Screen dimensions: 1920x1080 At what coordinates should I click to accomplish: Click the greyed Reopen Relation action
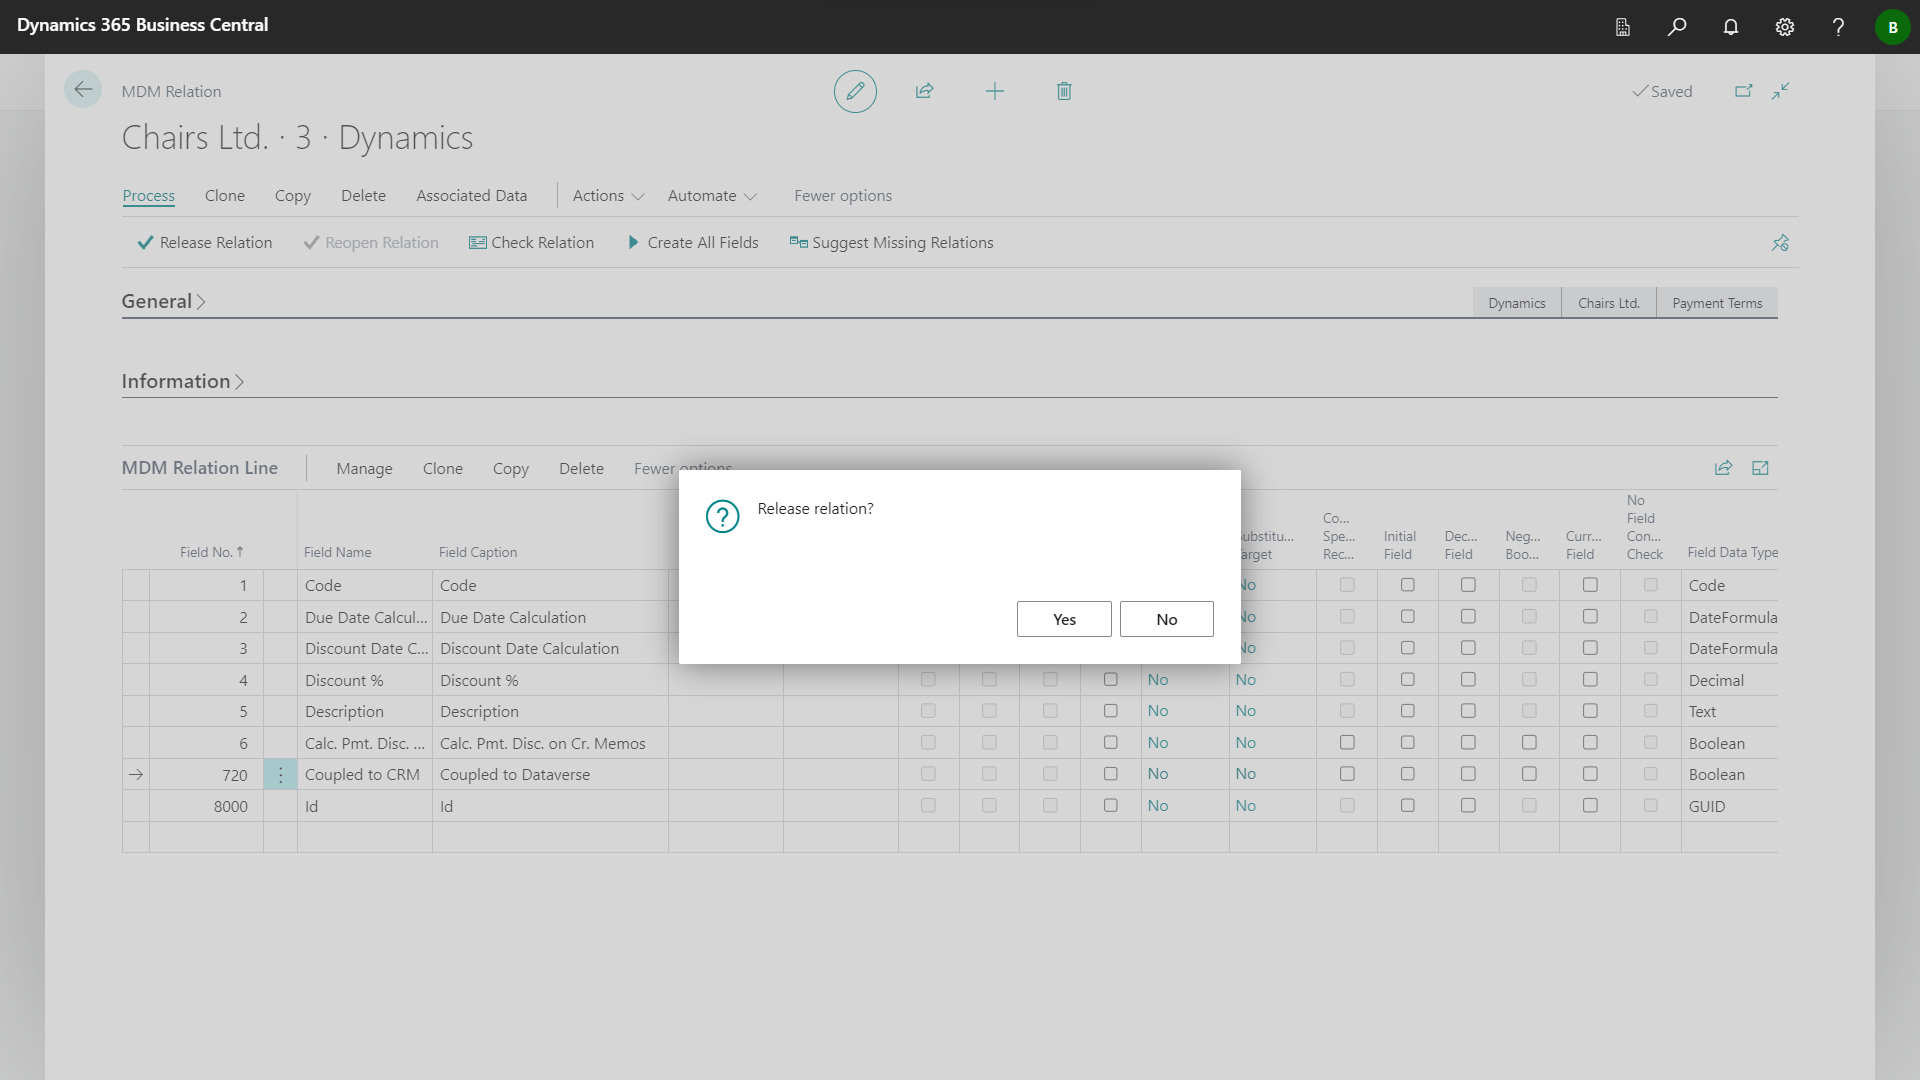pos(371,243)
